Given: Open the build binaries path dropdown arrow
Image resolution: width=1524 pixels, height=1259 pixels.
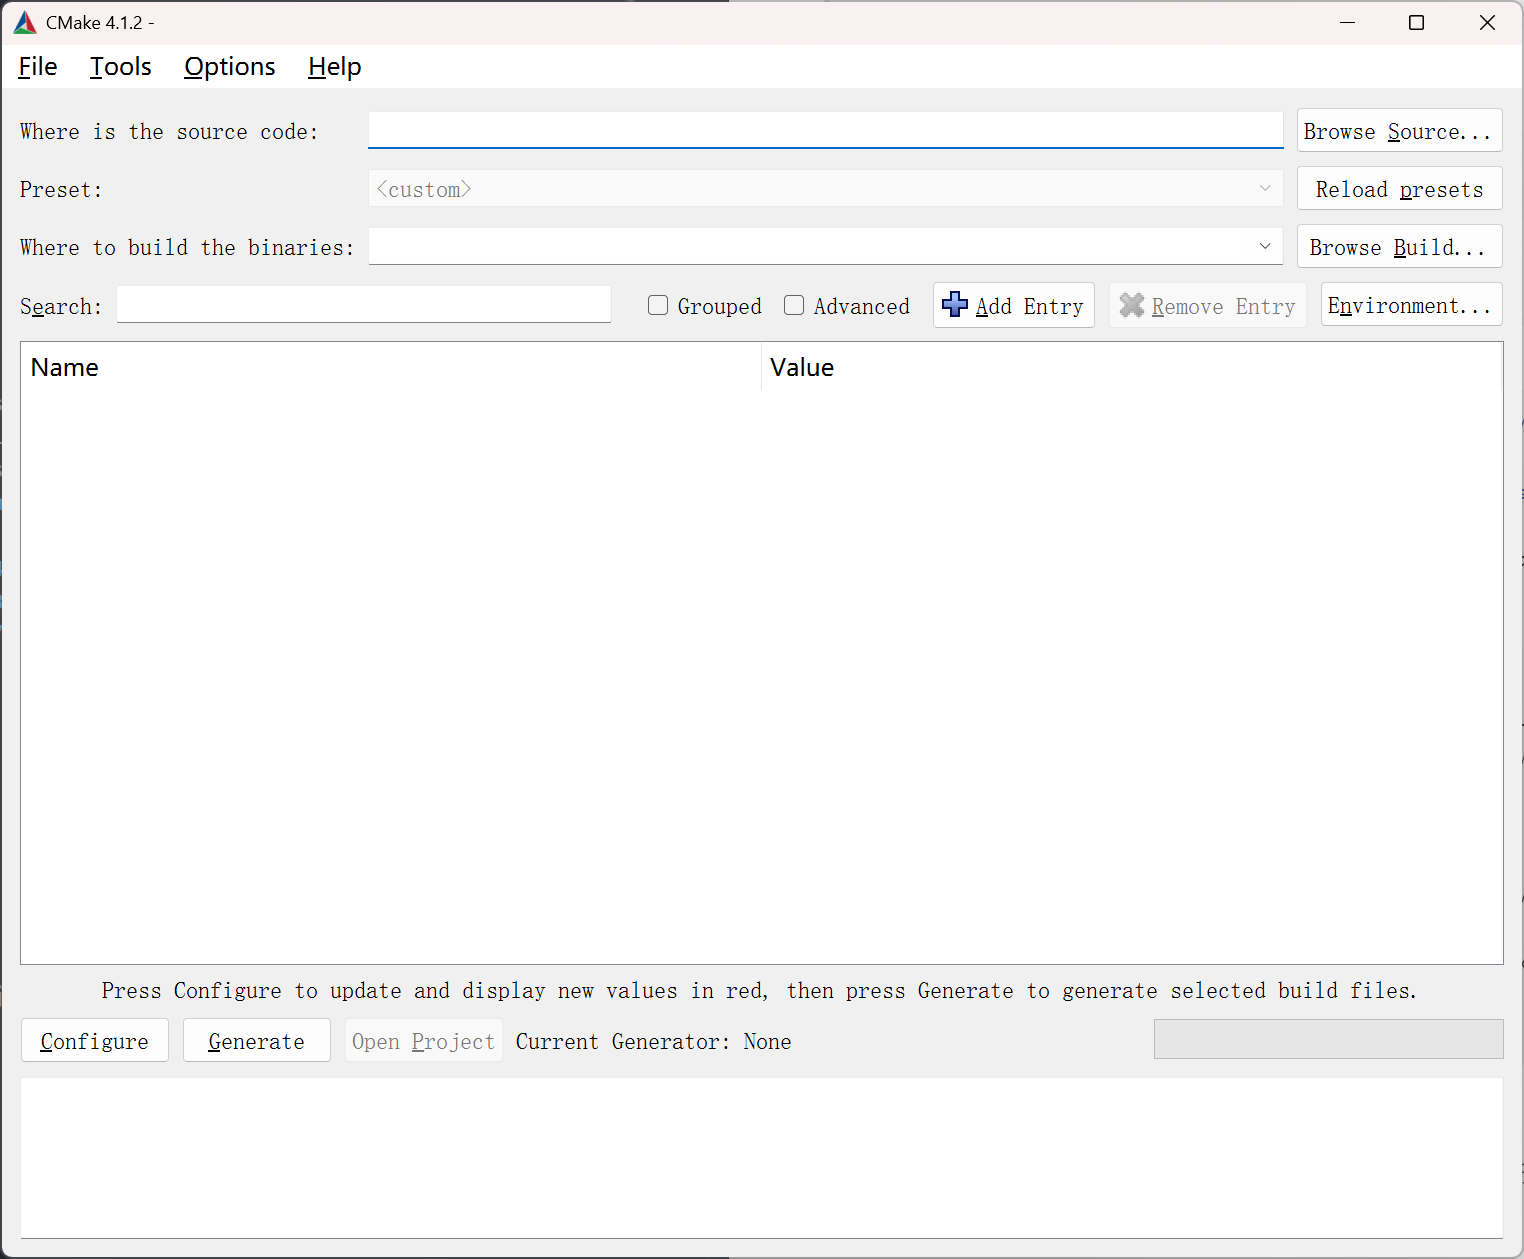Looking at the screenshot, I should (x=1264, y=247).
